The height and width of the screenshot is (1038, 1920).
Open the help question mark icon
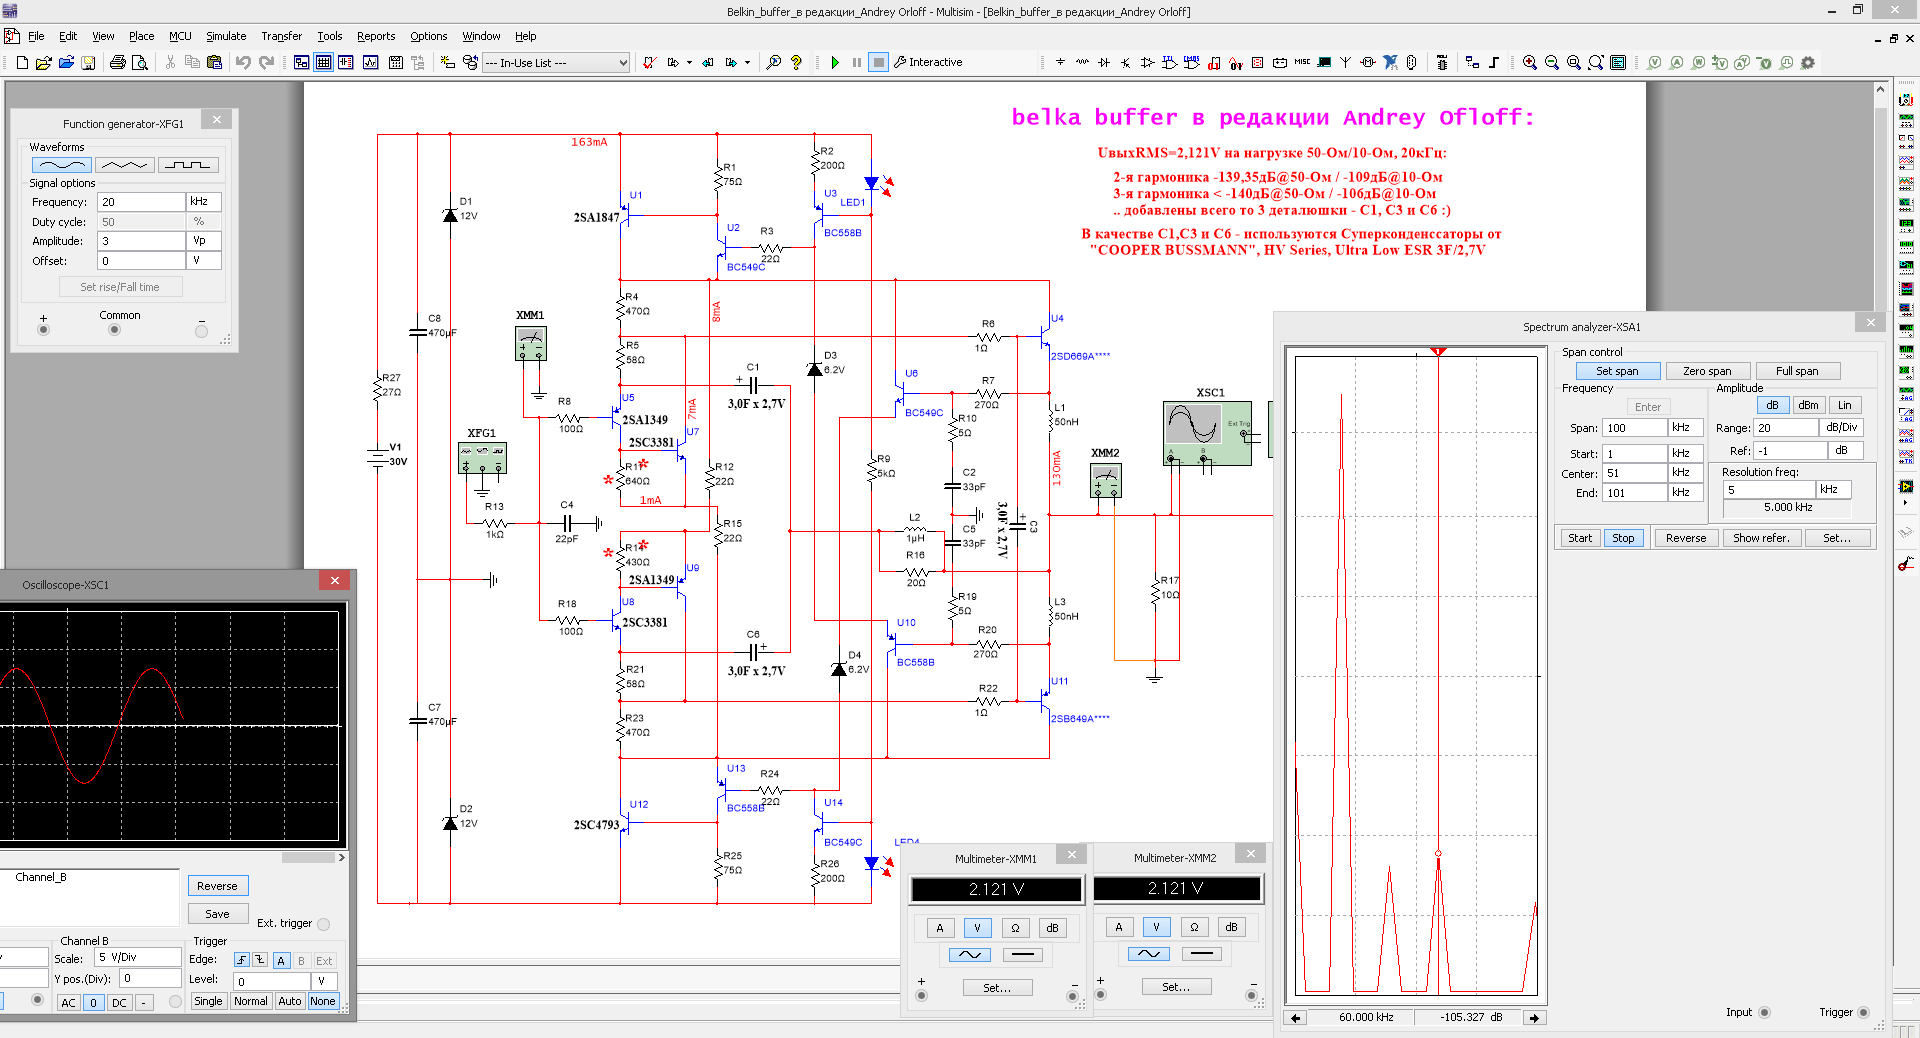pos(796,62)
